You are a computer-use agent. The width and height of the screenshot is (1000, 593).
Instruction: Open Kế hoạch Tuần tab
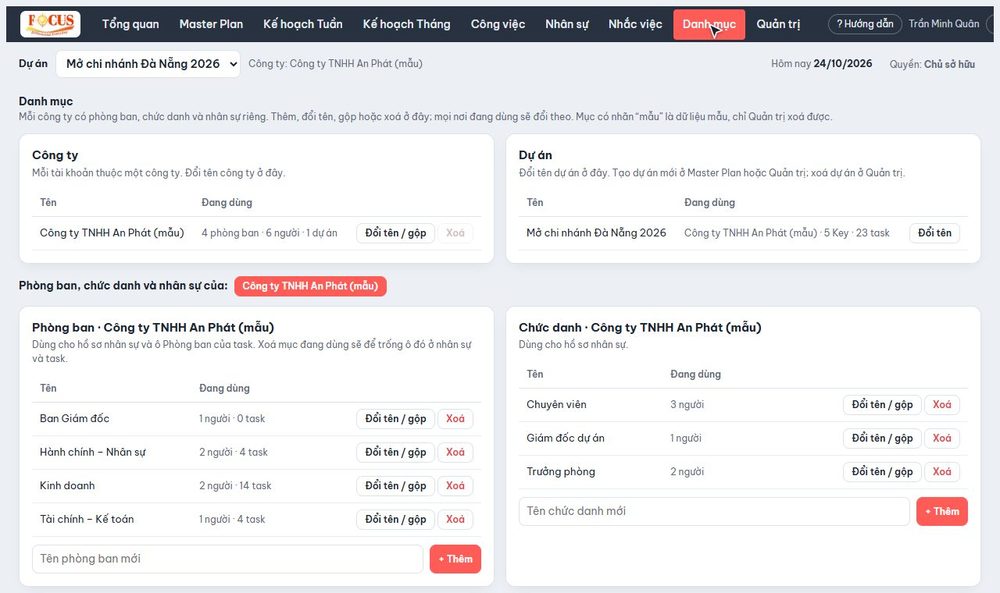coord(303,24)
